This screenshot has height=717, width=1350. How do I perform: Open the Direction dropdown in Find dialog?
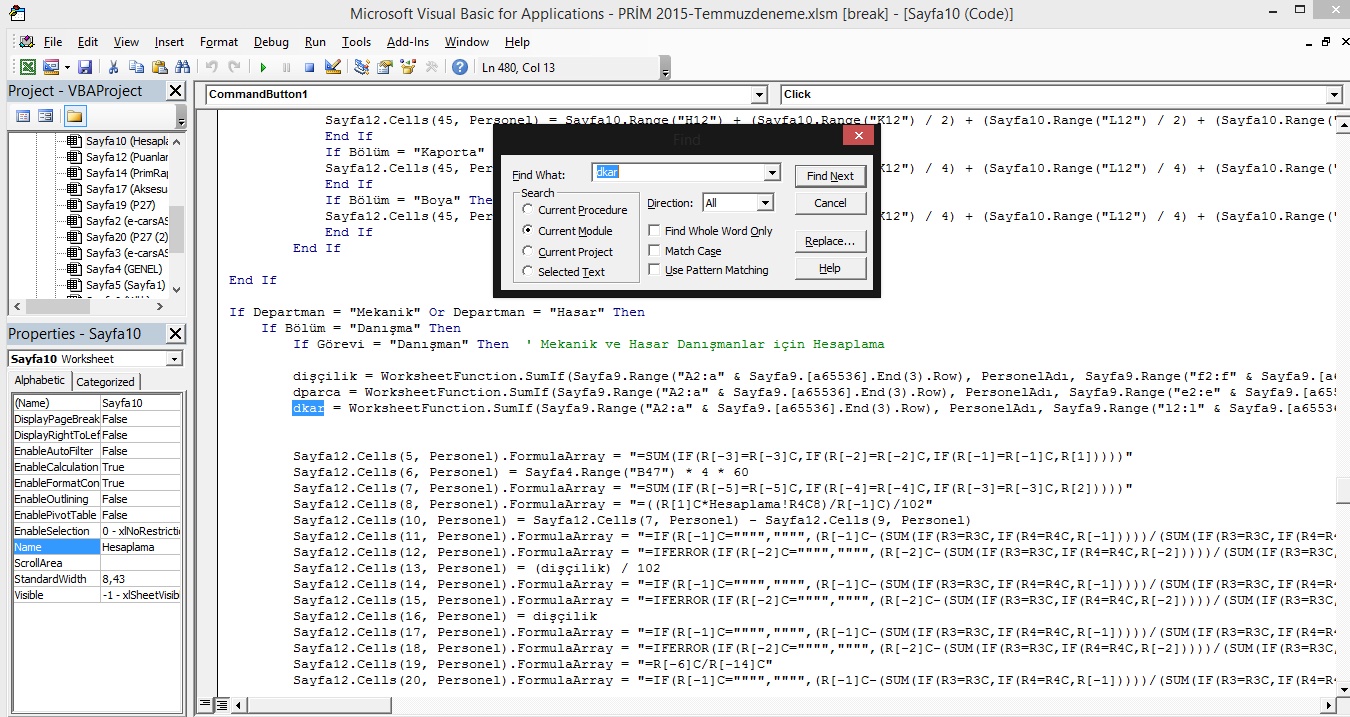[x=765, y=203]
